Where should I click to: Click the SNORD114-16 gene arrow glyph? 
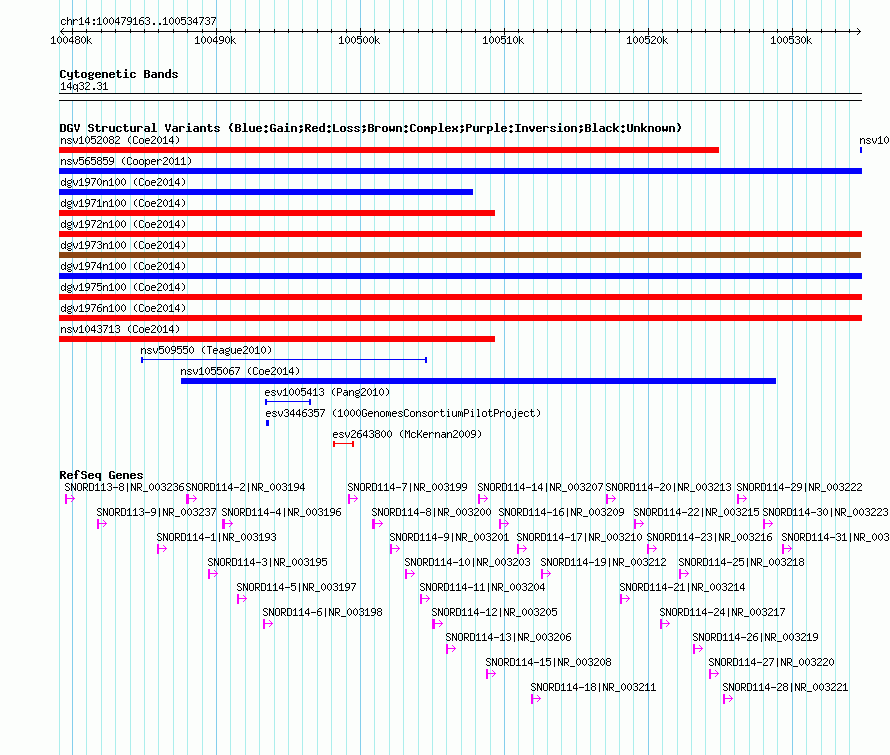503,524
